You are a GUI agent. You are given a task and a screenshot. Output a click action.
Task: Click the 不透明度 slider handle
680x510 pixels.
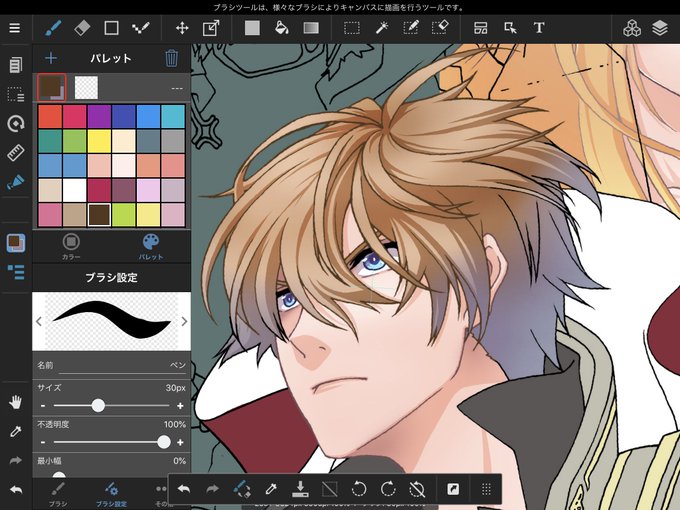(164, 442)
